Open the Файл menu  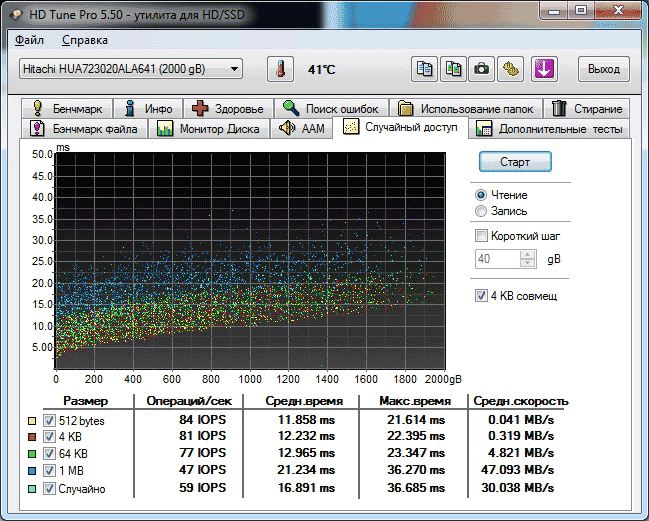pos(29,40)
